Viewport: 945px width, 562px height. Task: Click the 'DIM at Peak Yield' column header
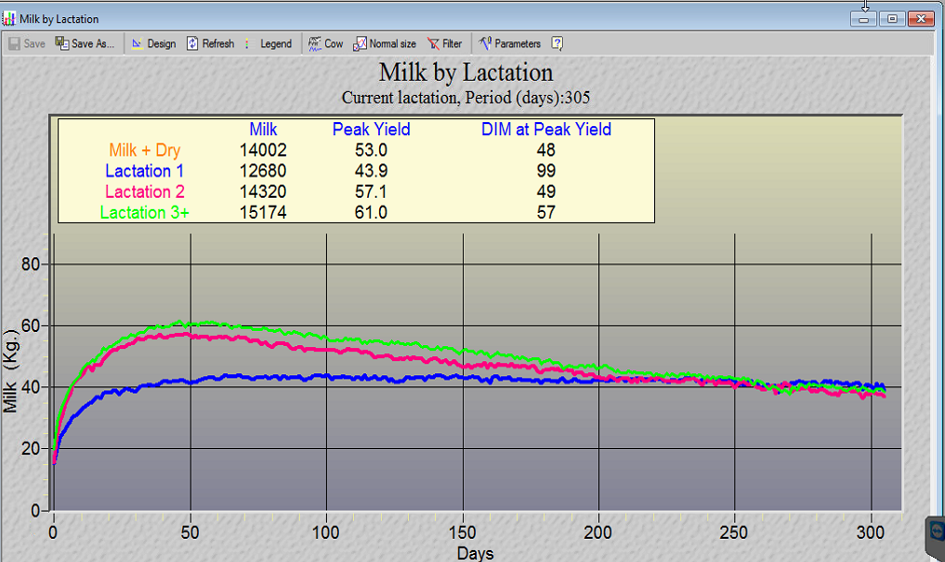[546, 130]
